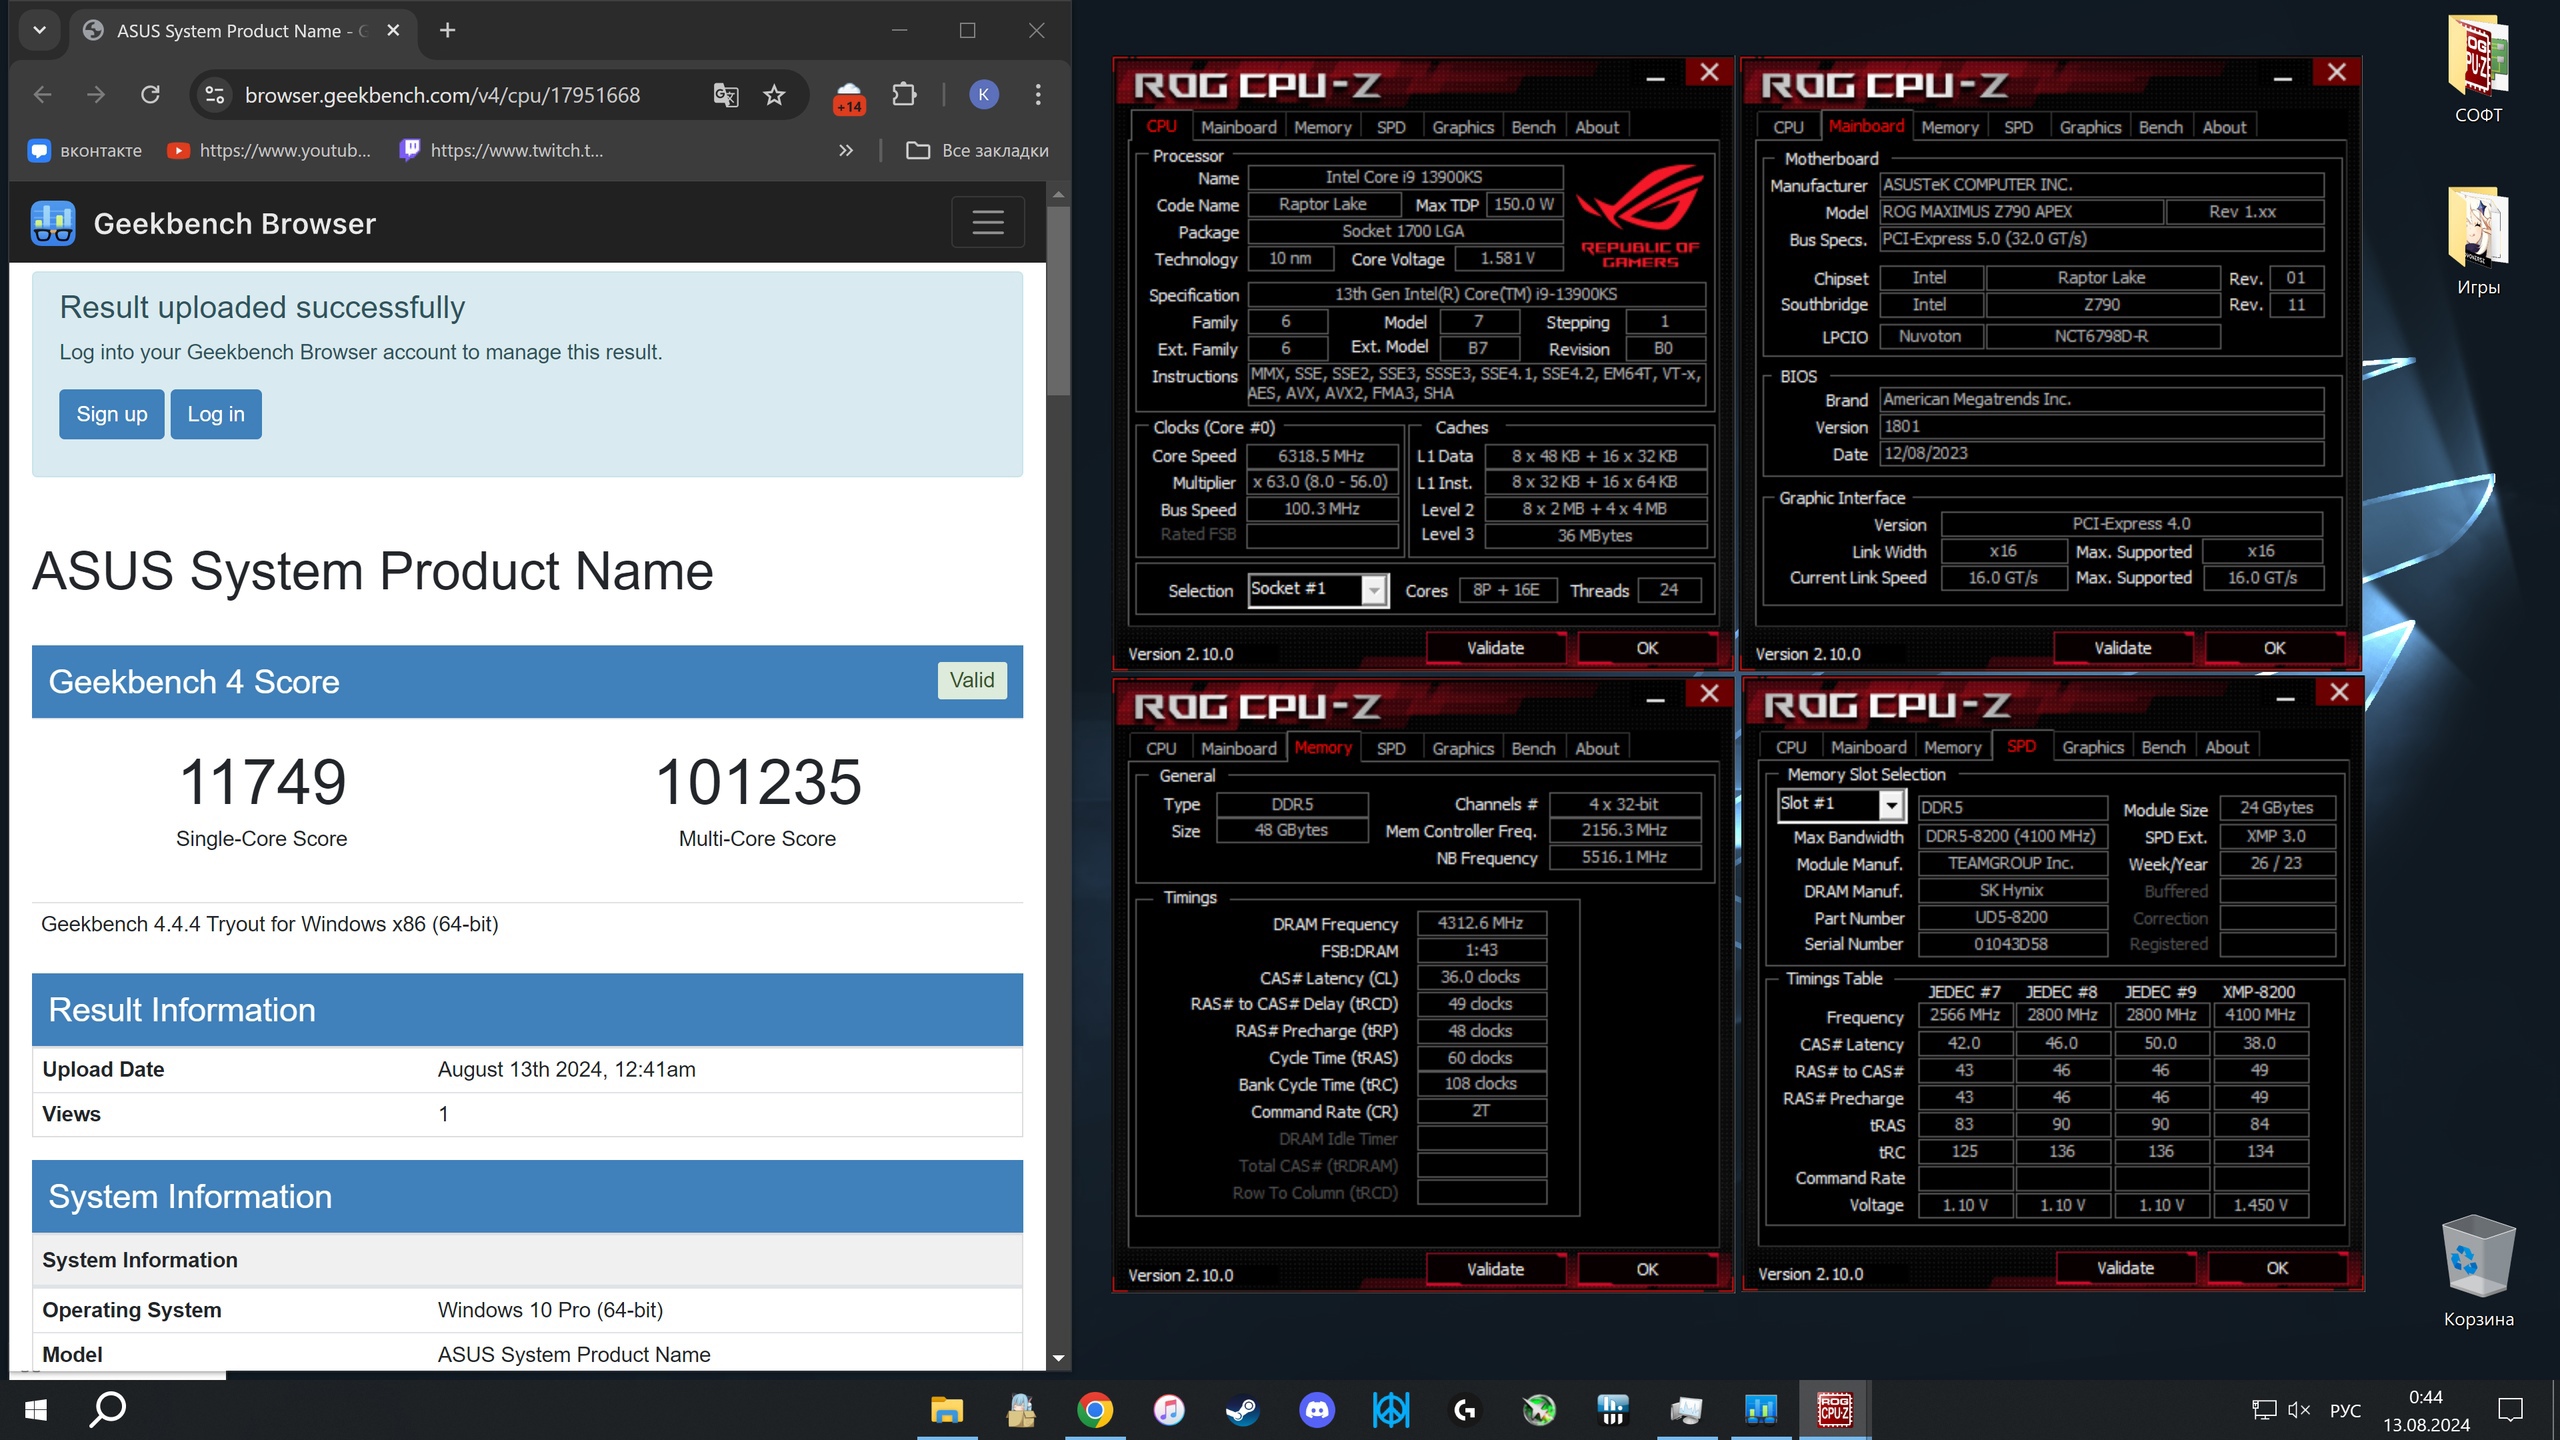Open the notification center icon
Viewport: 2560px width, 1440px height.
click(2510, 1410)
